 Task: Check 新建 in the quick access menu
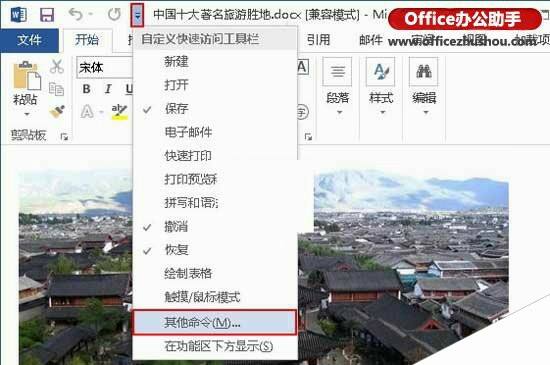coord(215,62)
